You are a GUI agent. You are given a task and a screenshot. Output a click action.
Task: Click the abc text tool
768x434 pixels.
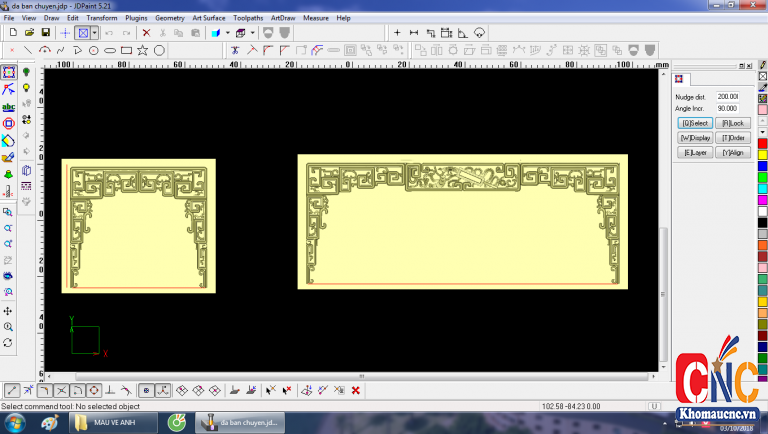8,107
